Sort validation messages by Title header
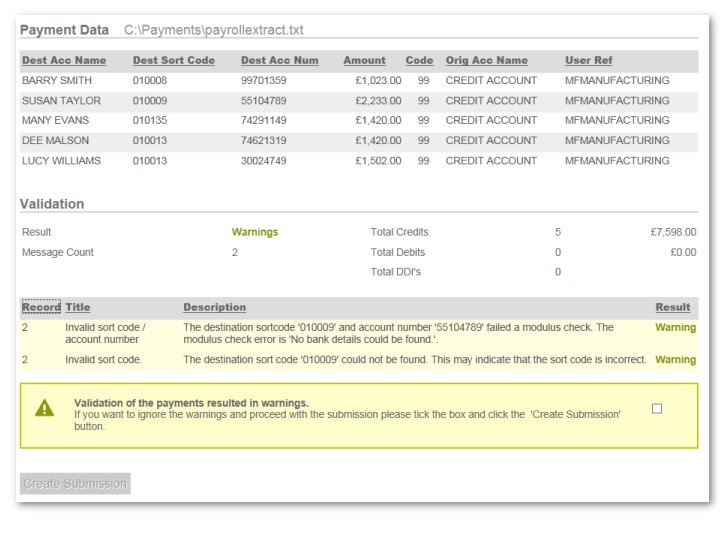726x538 pixels. click(x=78, y=307)
